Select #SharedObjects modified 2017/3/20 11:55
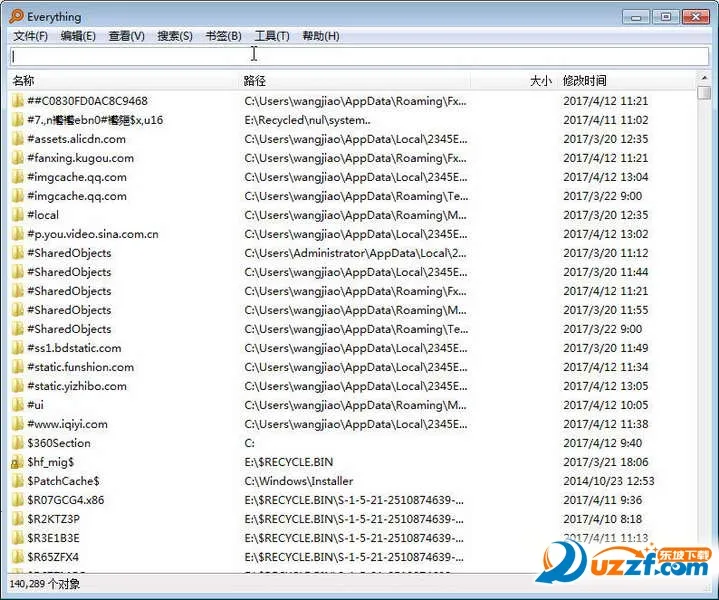Viewport: 719px width, 600px height. [x=69, y=310]
